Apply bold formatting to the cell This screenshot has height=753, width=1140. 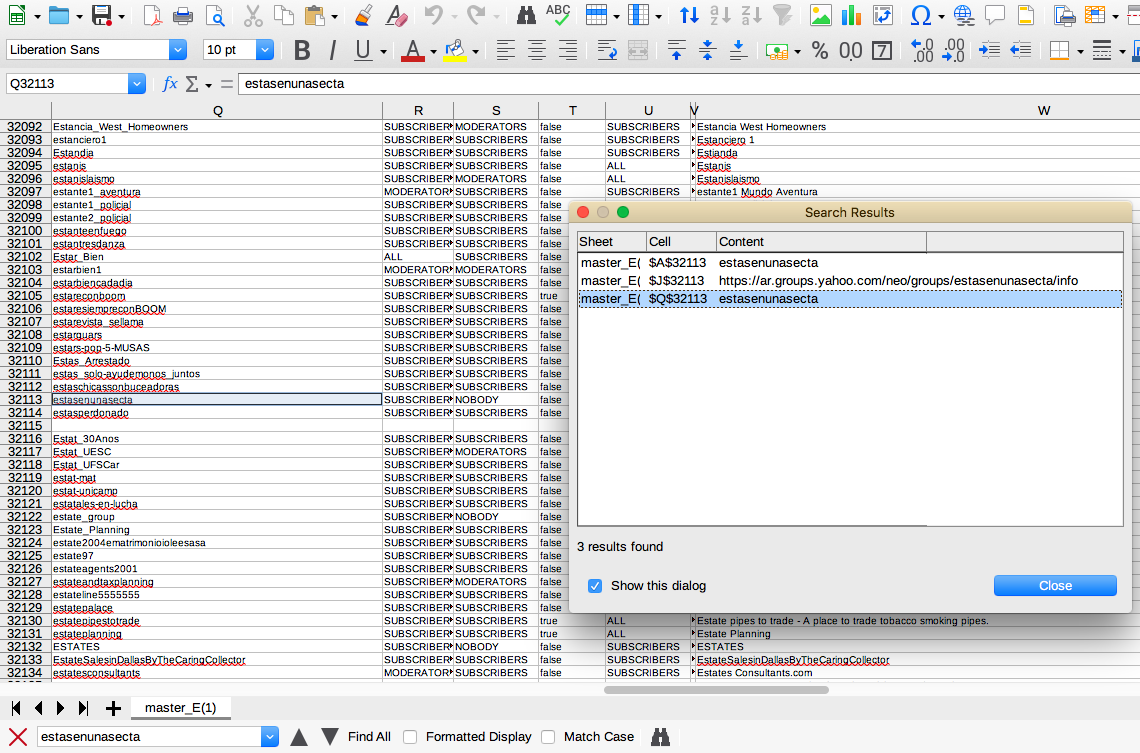point(302,50)
